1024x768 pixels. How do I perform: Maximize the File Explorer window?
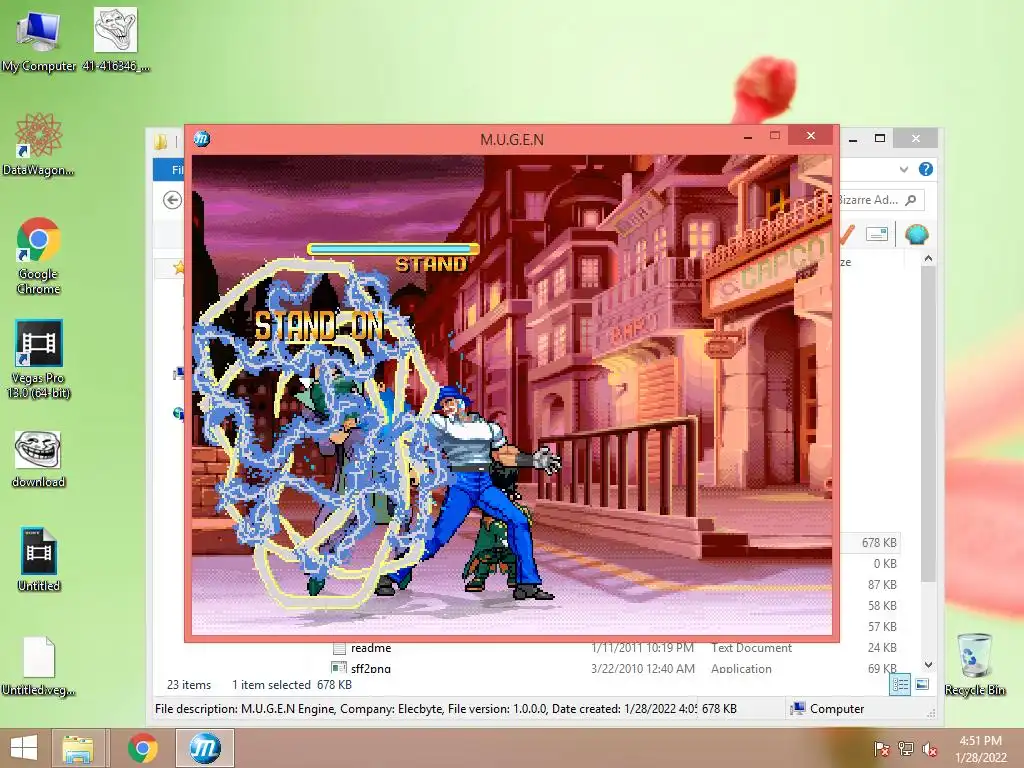880,138
